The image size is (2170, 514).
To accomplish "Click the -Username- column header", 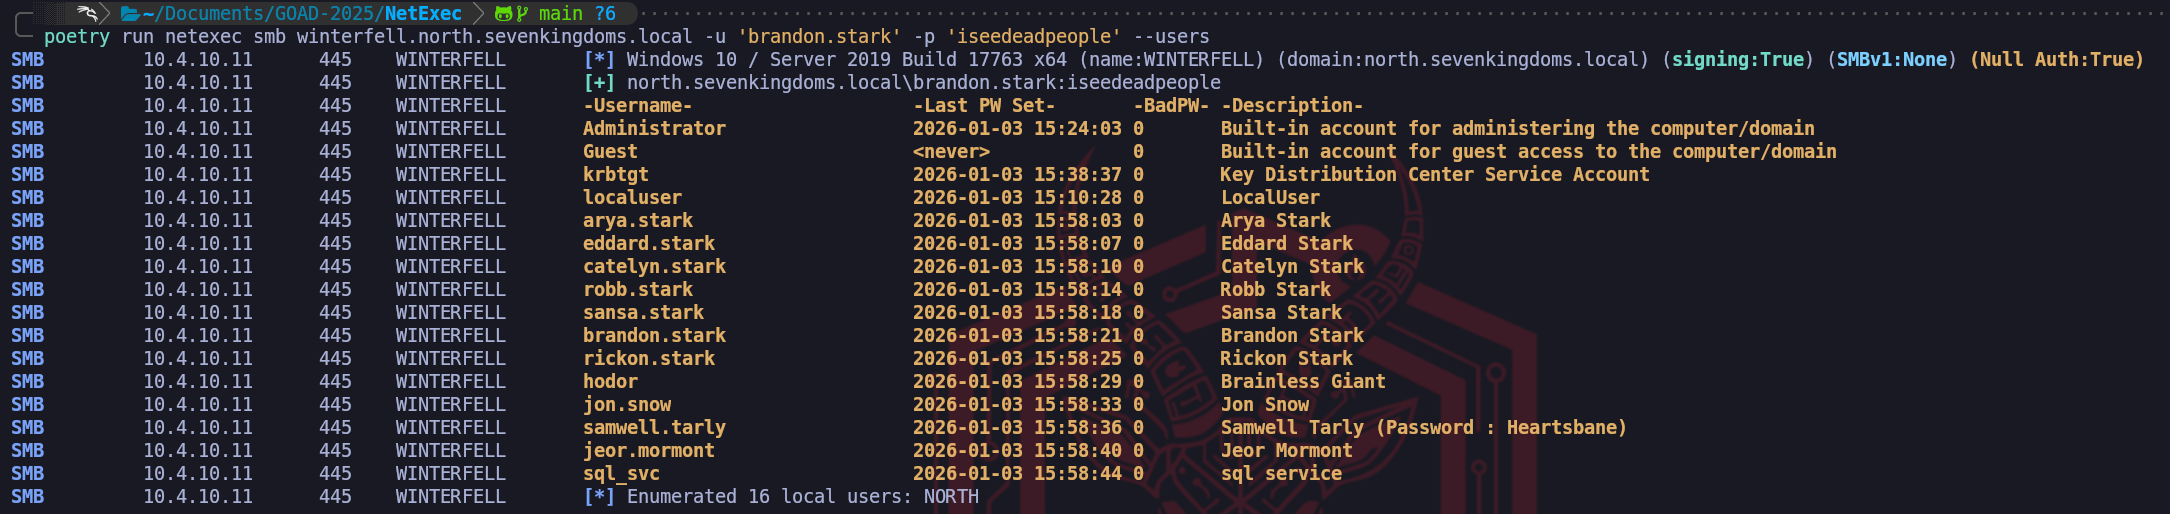I will tap(638, 106).
